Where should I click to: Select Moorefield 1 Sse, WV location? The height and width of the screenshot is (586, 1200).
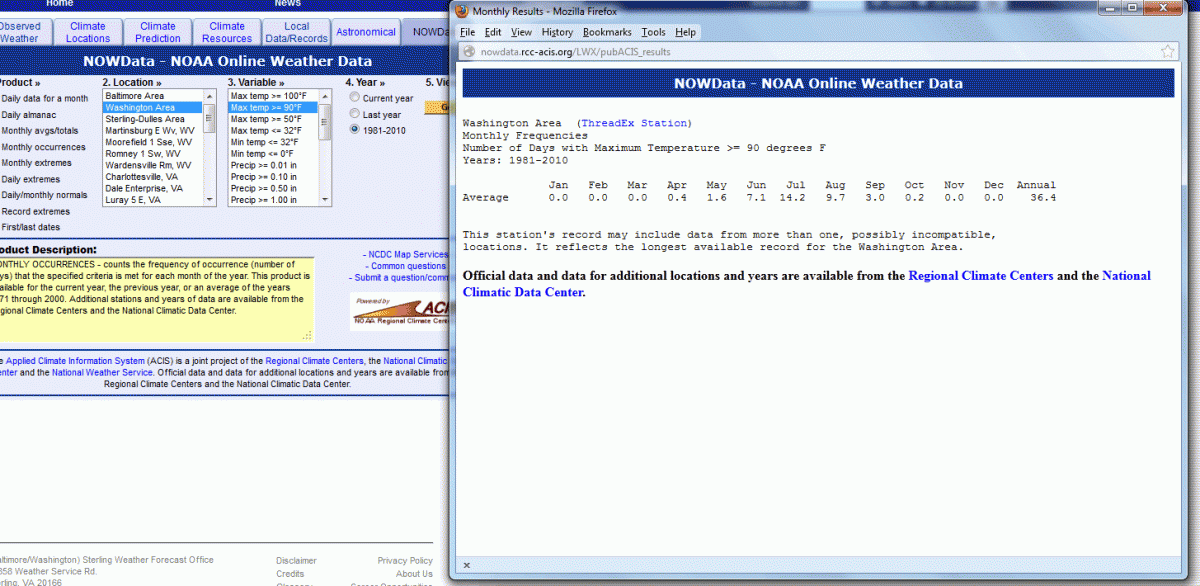[153, 142]
